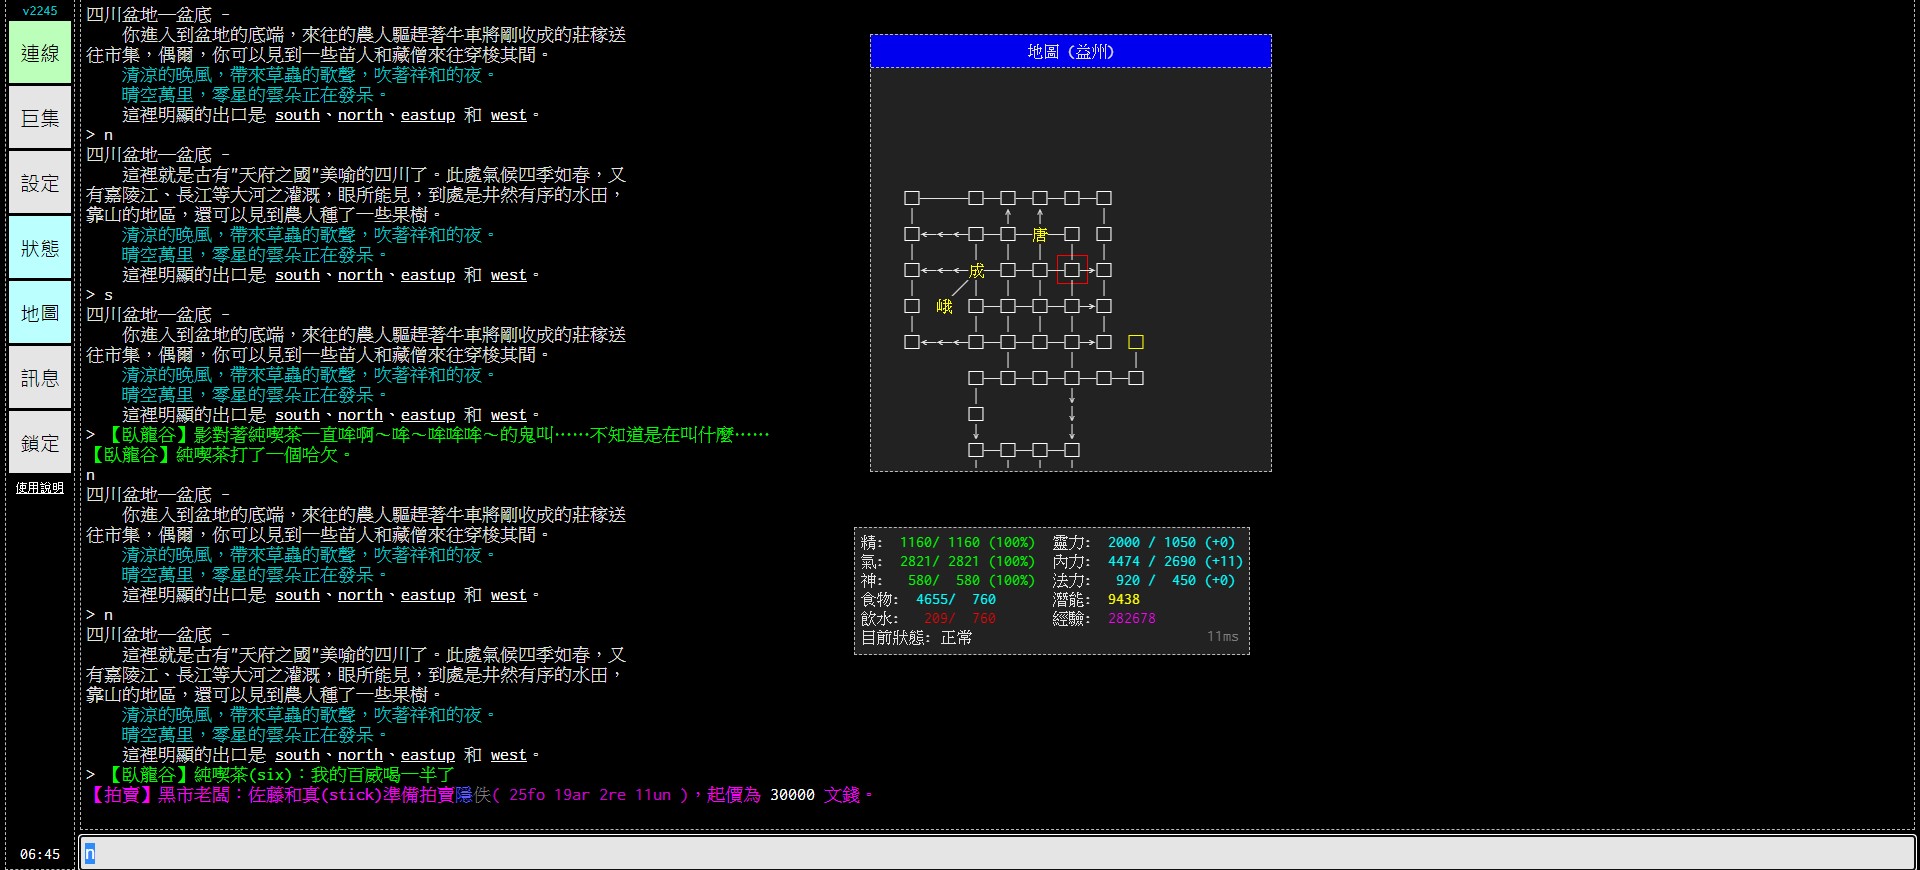Click the 食物 value 4655/ 760

click(956, 599)
